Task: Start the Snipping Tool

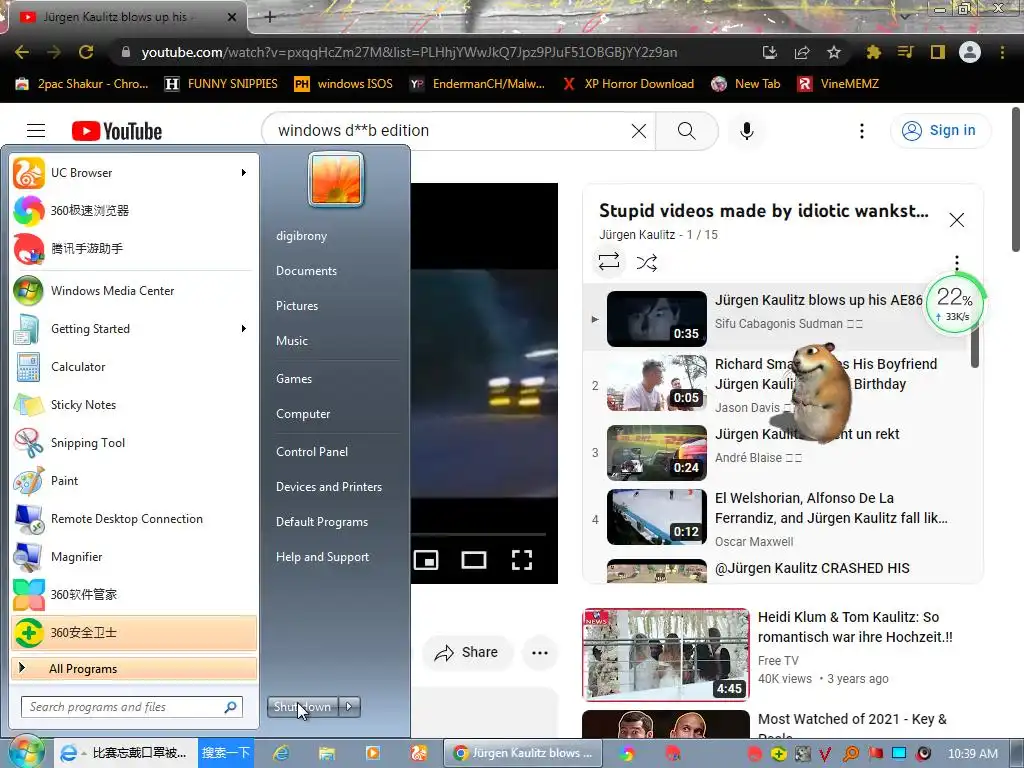Action: [134, 443]
